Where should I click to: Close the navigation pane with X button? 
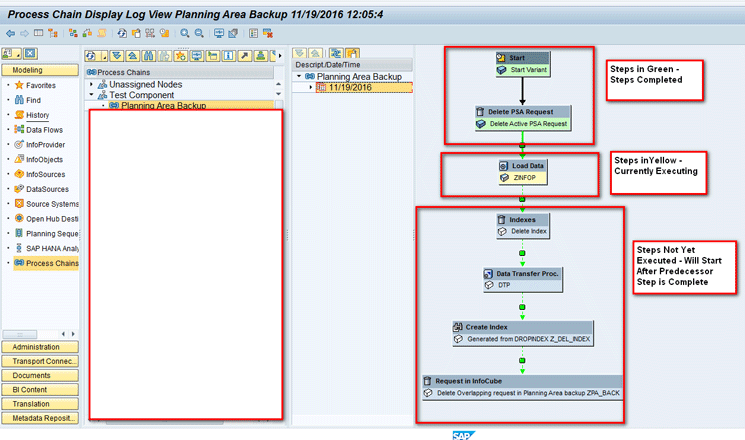30,54
